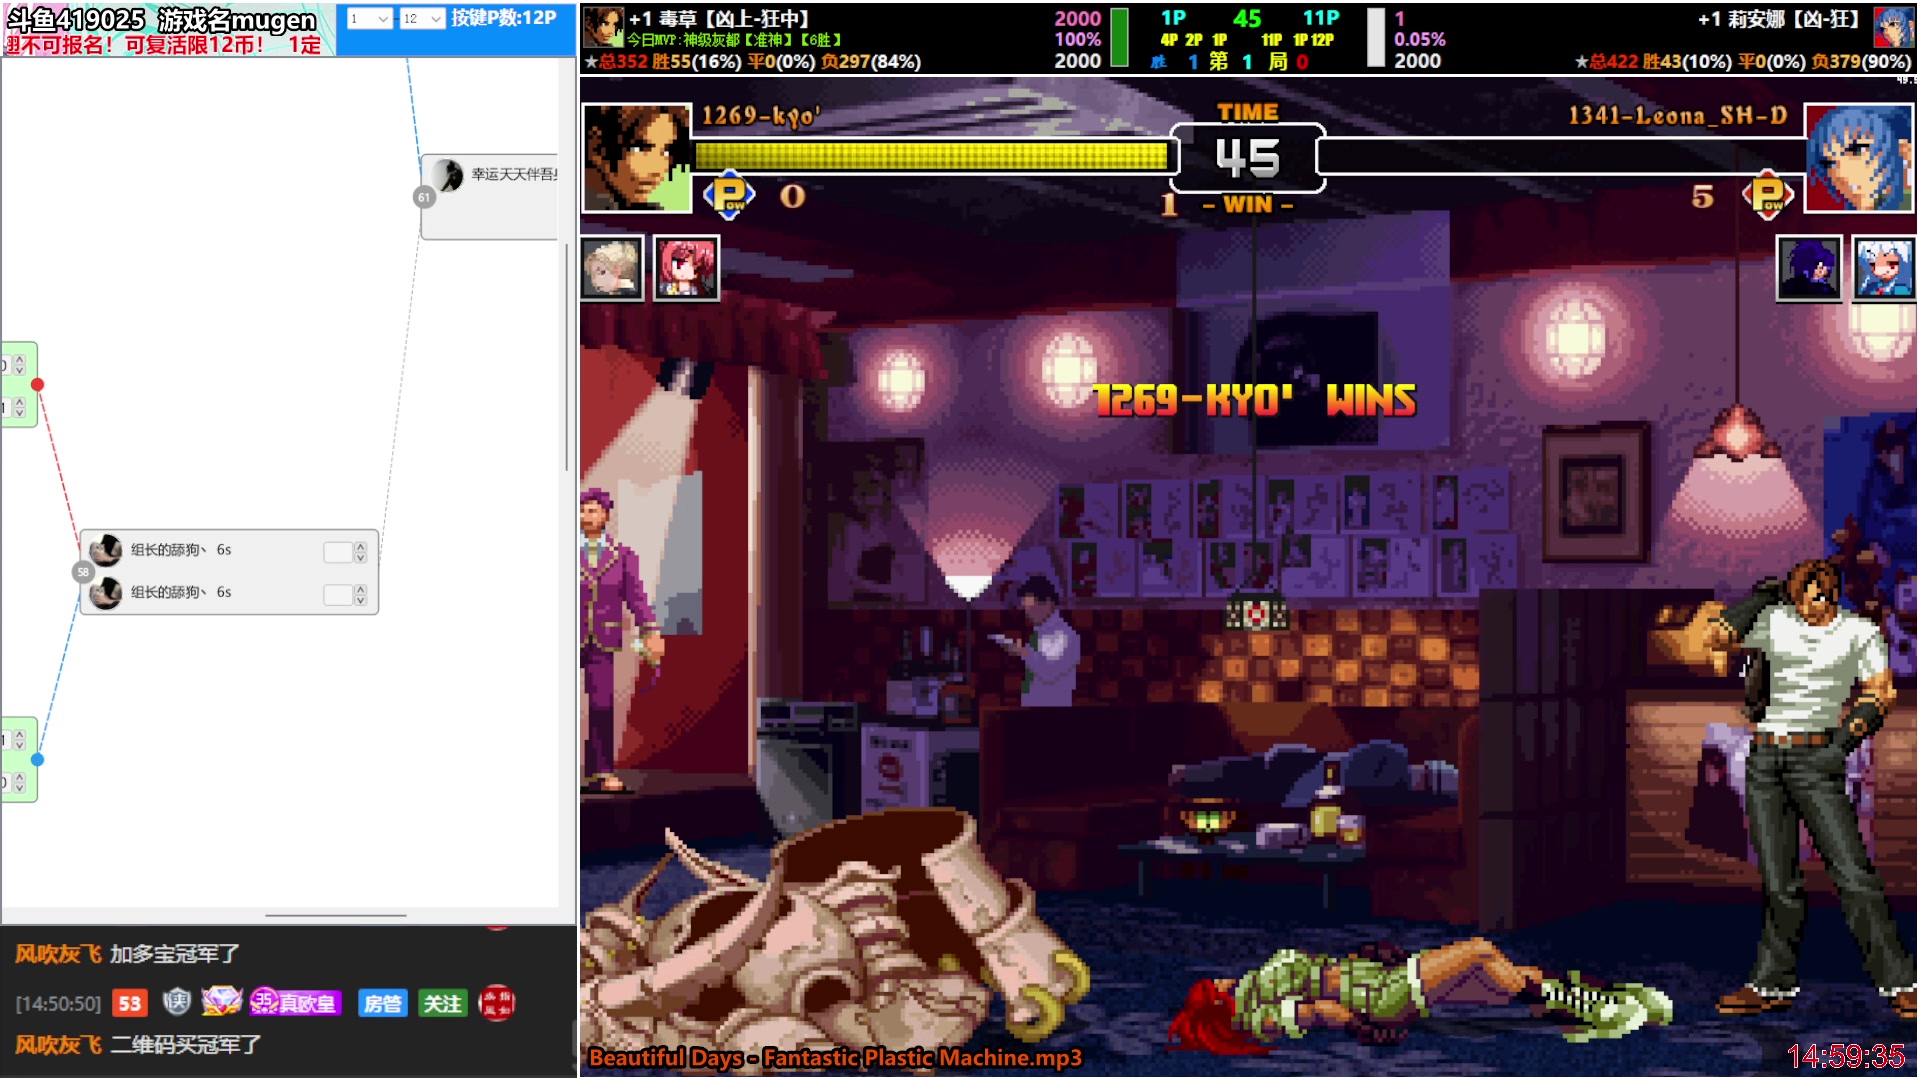Click text '+1 毒草【凶上-狂中】'

[720, 19]
